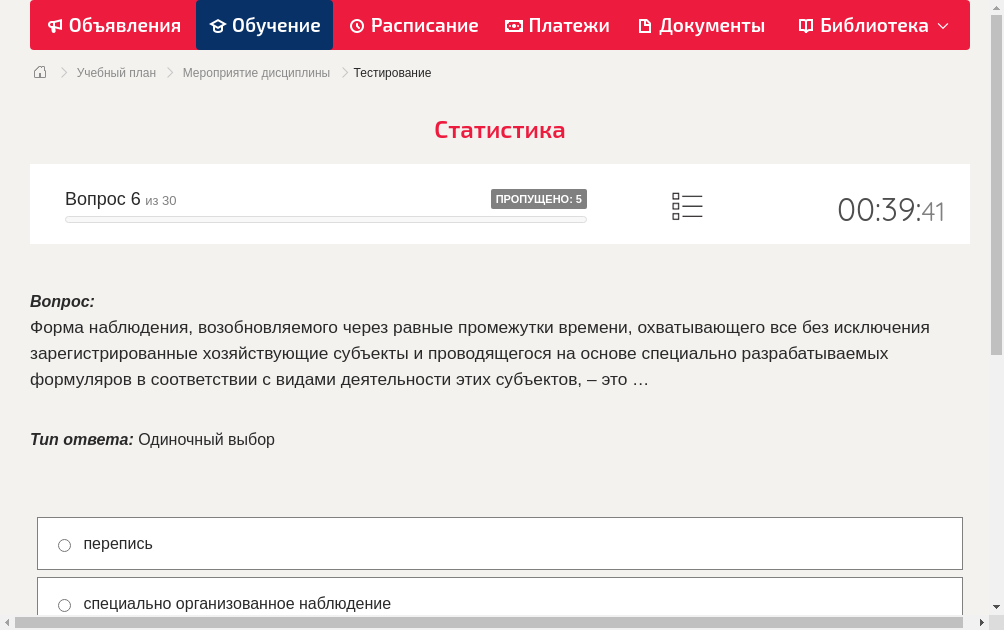The height and width of the screenshot is (630, 1004).
Task: Select the graduation cap icon in Обучение tab
Action: pyautogui.click(x=217, y=25)
